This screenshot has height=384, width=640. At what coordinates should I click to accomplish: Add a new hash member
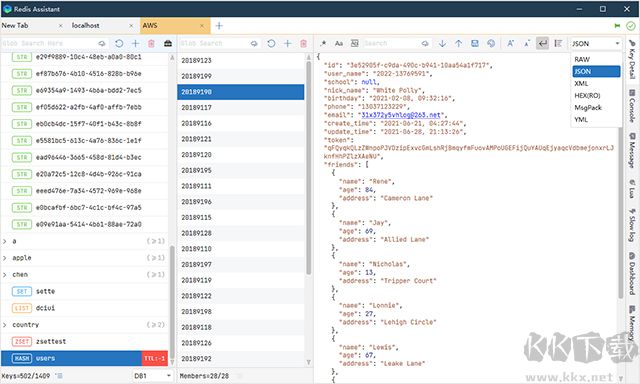287,43
